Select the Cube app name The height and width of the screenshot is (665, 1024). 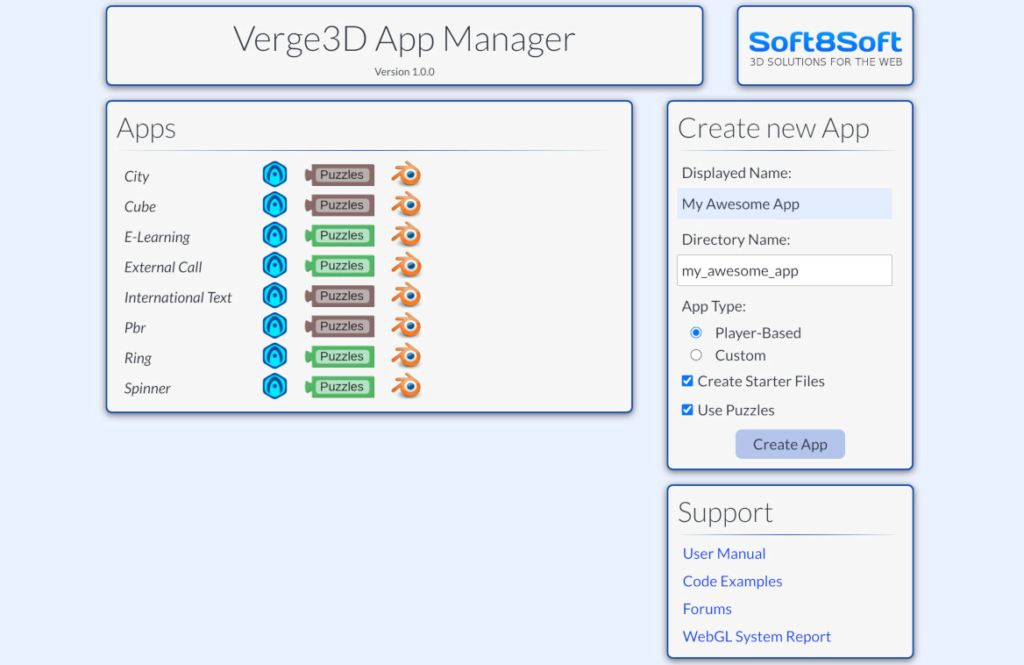pyautogui.click(x=140, y=206)
